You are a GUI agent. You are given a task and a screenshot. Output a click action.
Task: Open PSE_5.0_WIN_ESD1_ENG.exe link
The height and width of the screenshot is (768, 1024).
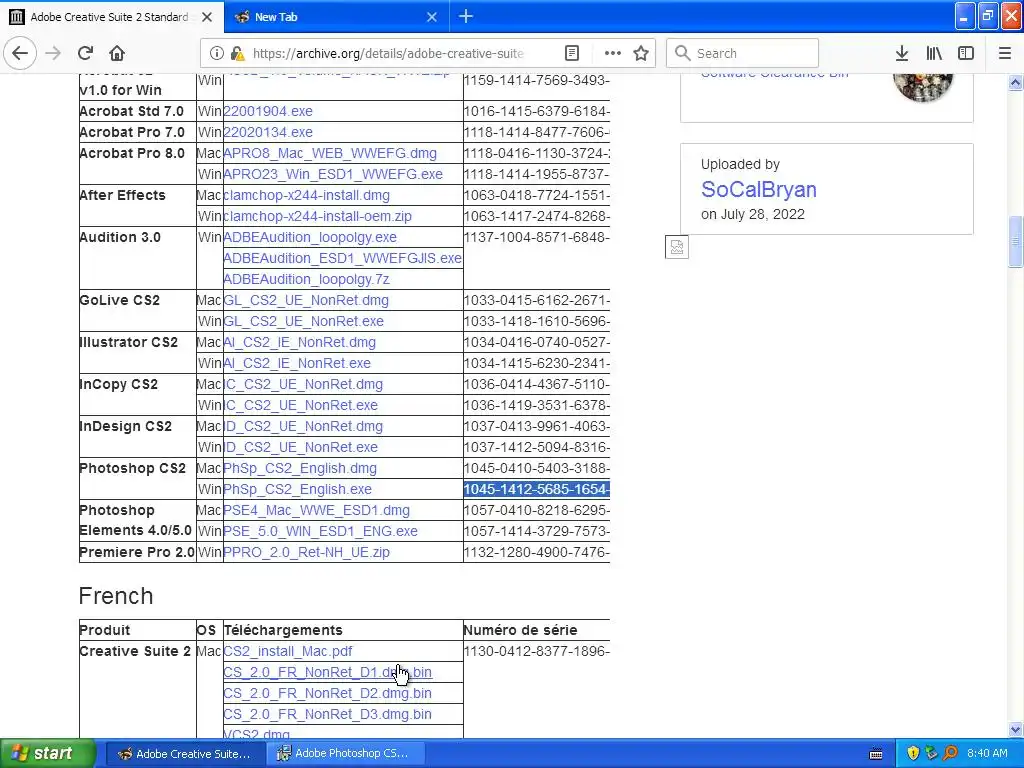pyautogui.click(x=320, y=531)
